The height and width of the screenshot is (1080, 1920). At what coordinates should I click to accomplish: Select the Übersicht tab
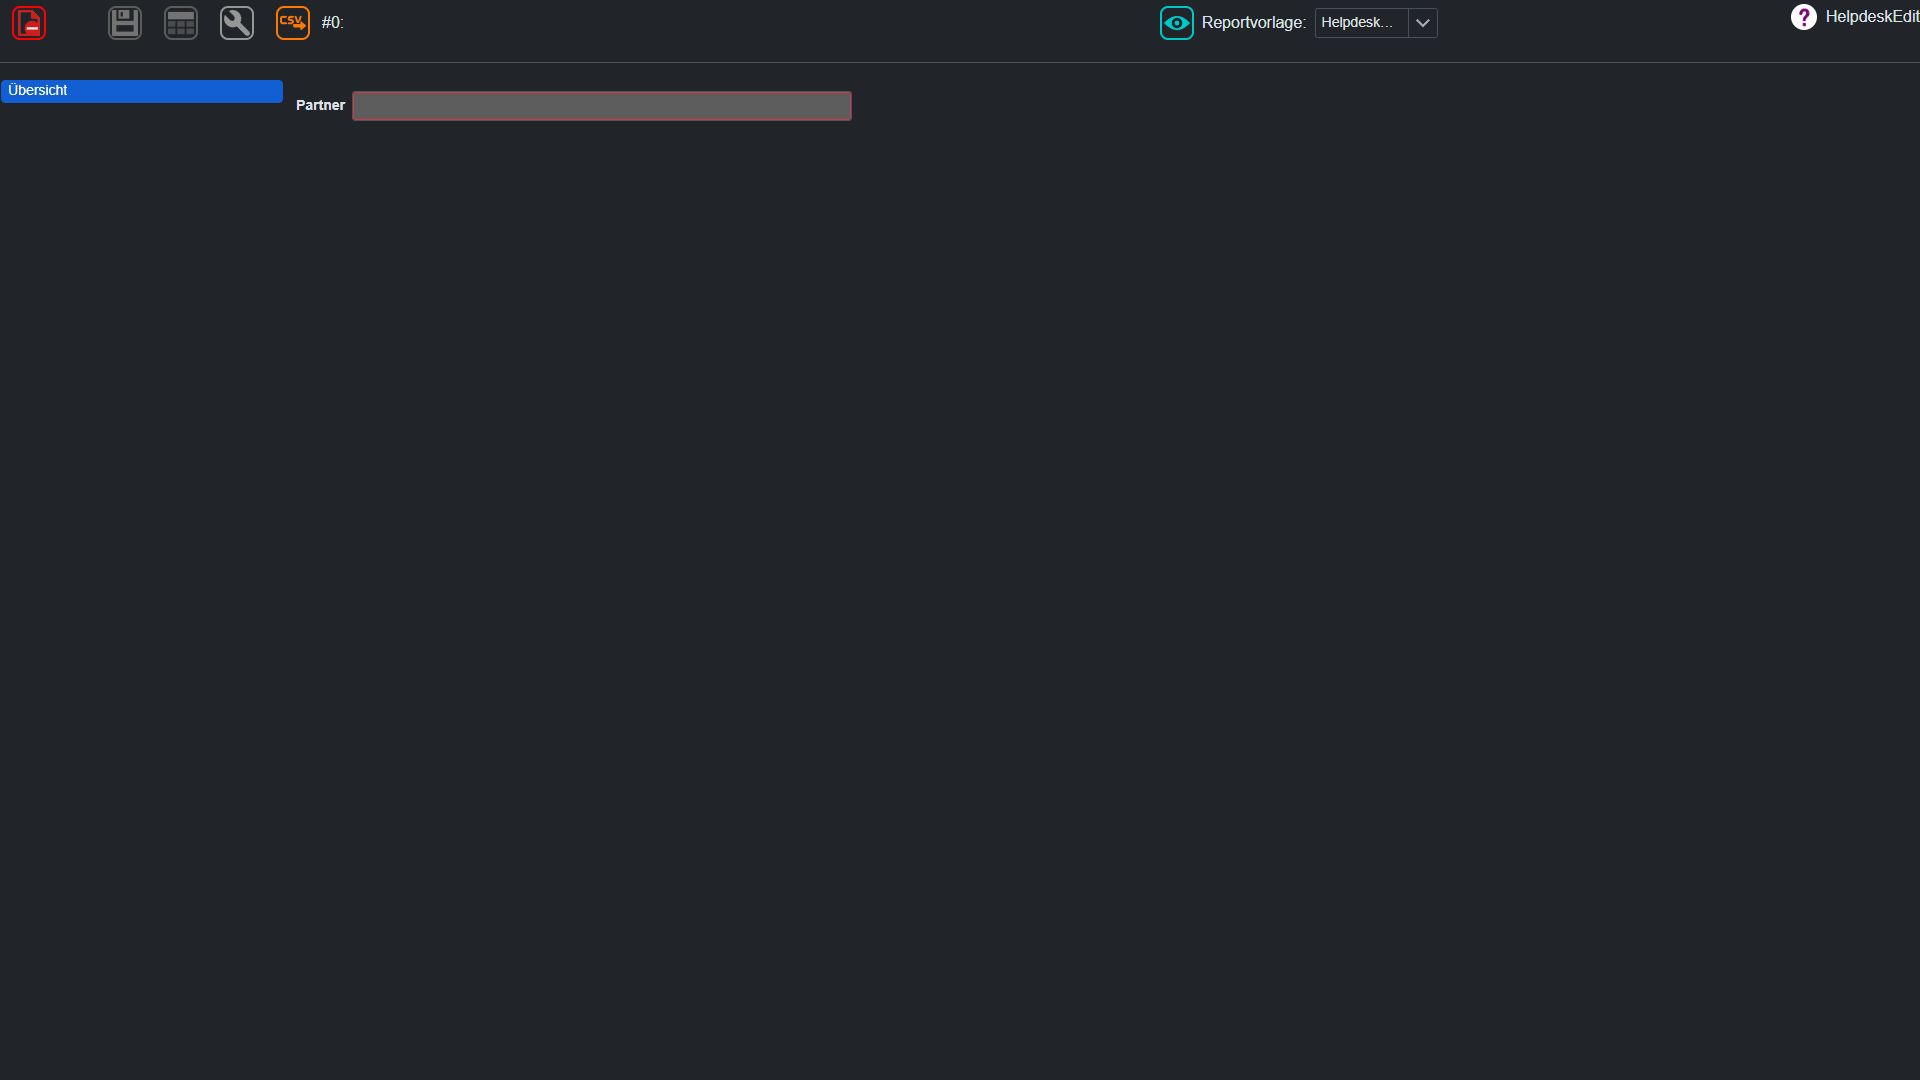(142, 91)
